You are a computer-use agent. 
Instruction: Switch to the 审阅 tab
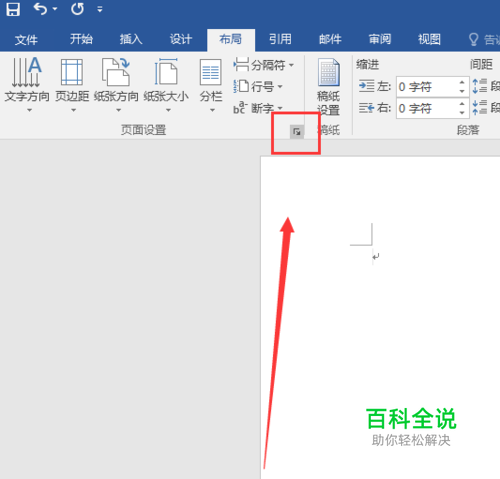pos(380,39)
